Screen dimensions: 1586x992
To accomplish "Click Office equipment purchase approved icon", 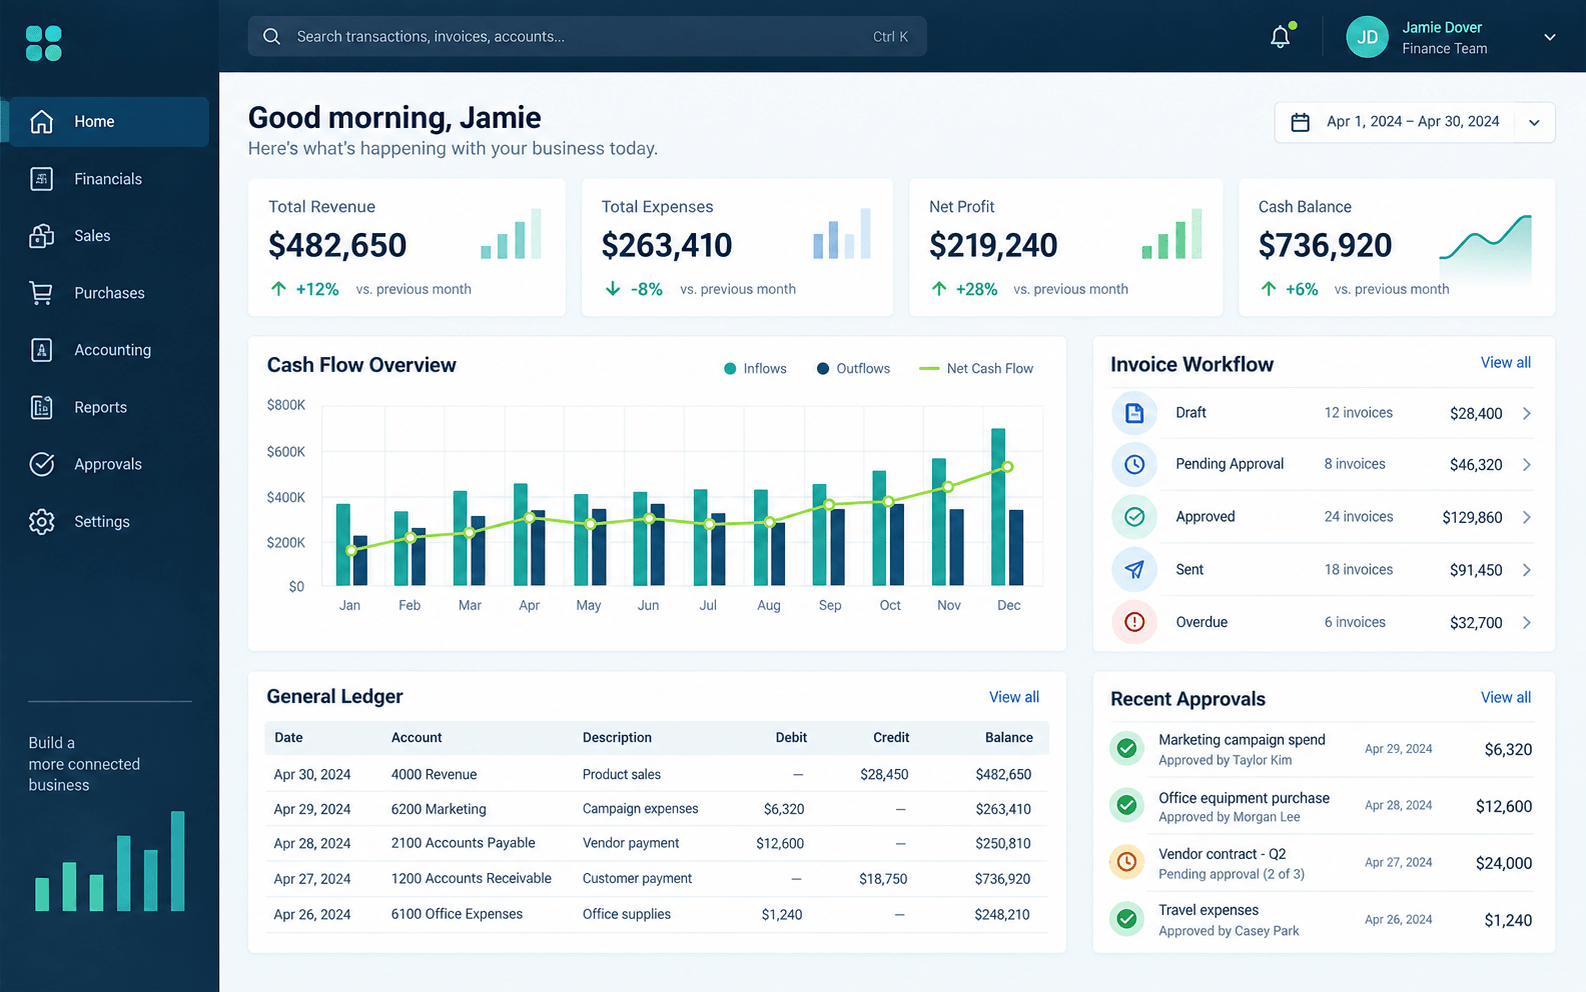I will (x=1127, y=805).
